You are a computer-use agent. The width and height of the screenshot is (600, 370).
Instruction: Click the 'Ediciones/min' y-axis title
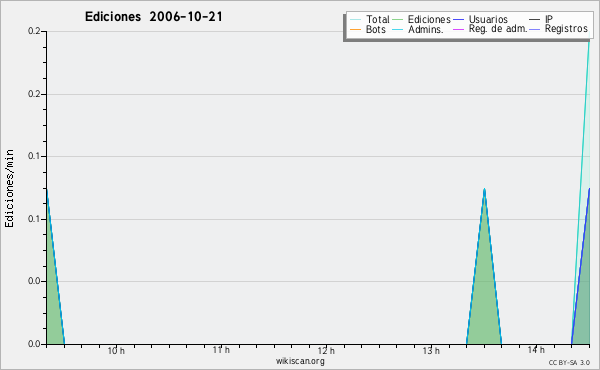tap(9, 188)
